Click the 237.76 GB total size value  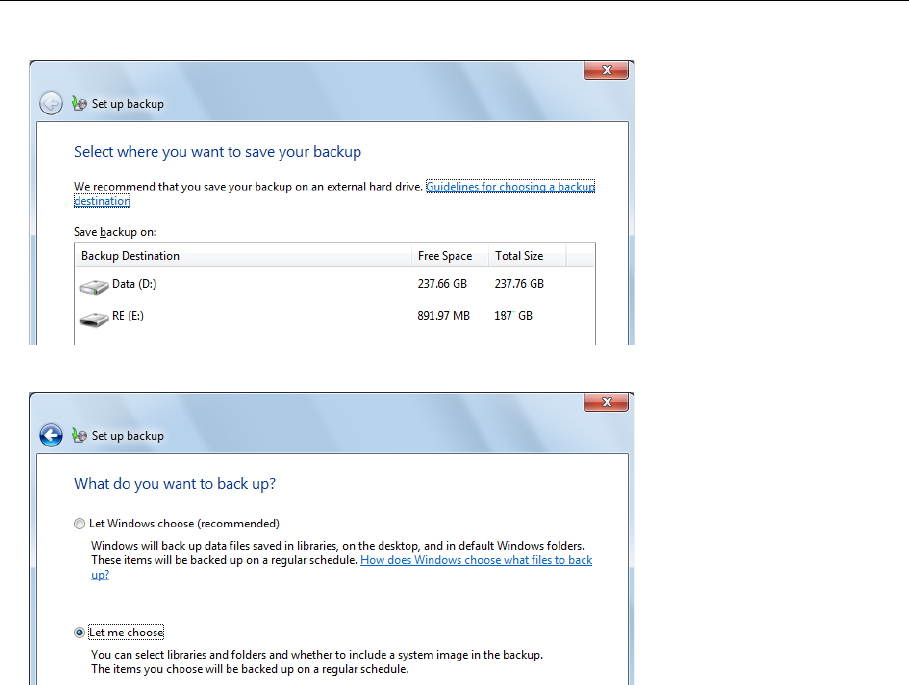tap(519, 284)
